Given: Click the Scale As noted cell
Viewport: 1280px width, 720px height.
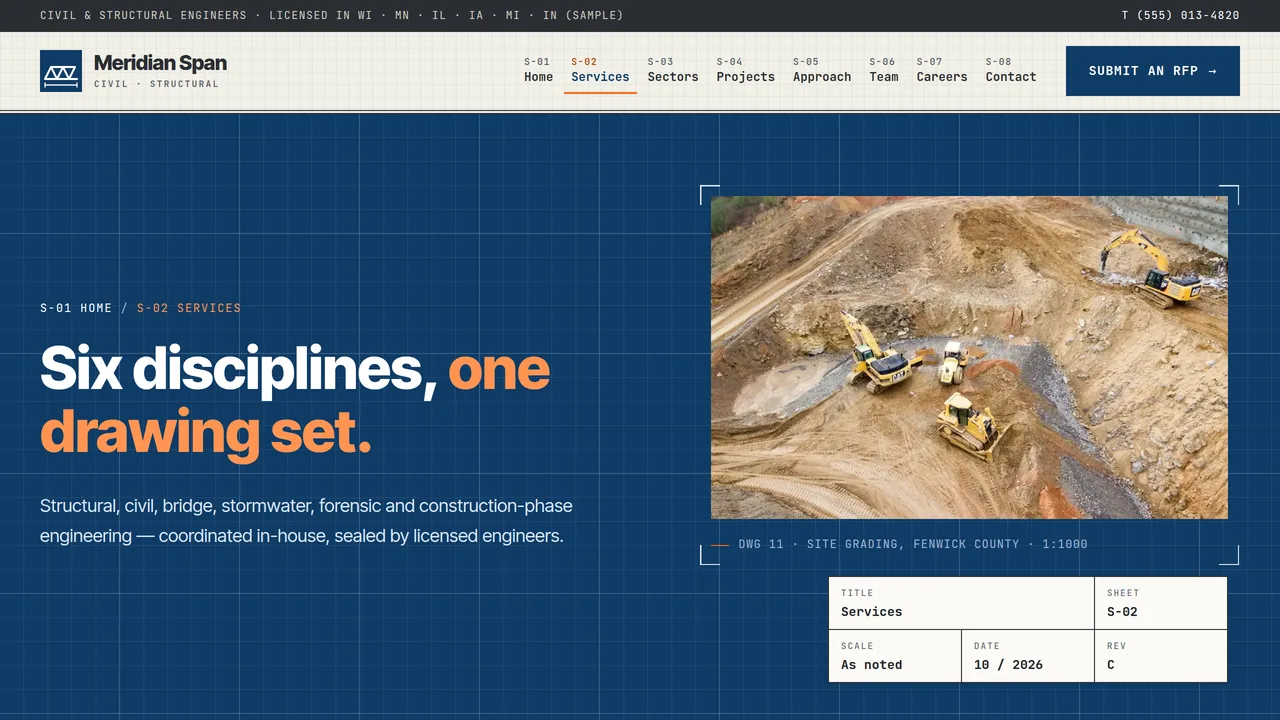Looking at the screenshot, I should click(895, 656).
